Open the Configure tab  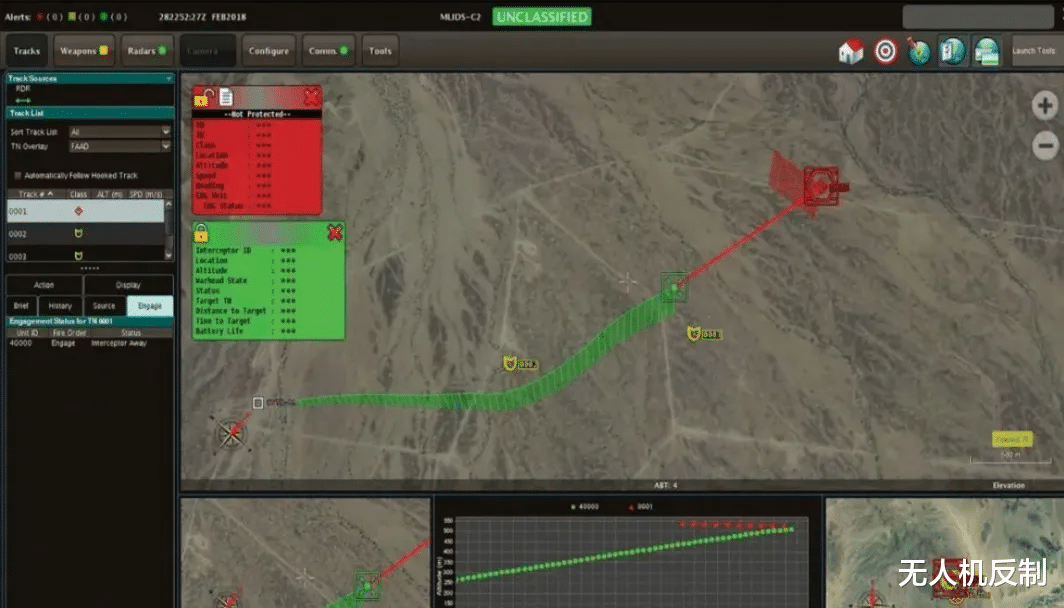coord(269,51)
